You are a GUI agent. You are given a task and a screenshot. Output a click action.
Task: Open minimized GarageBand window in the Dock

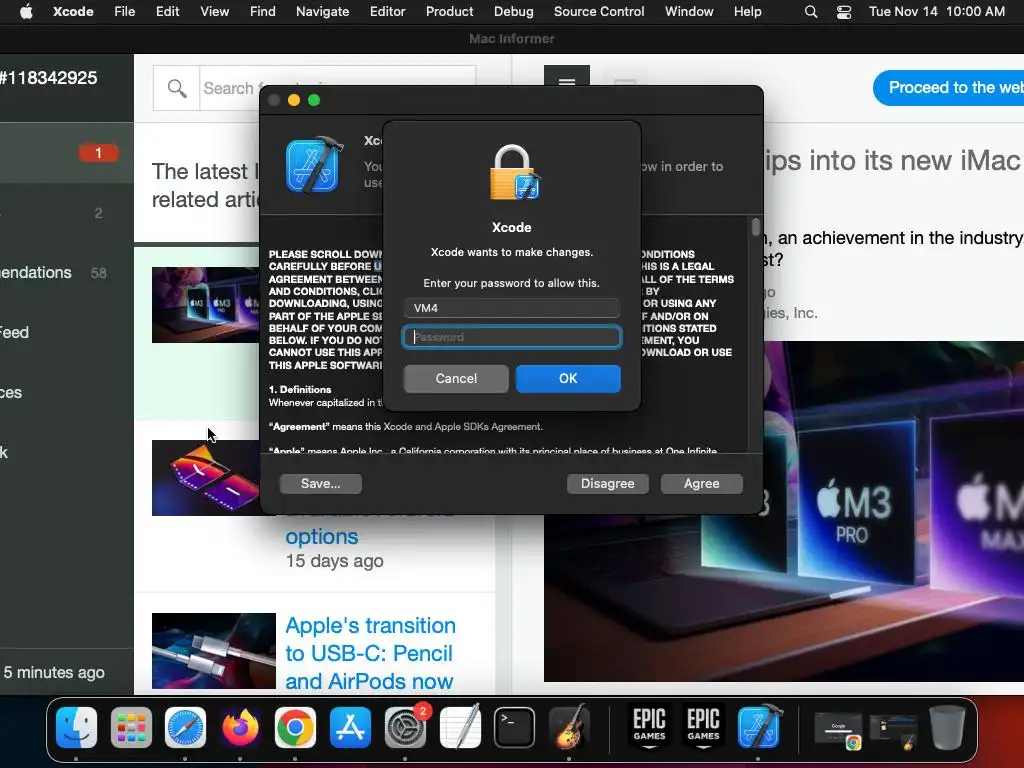click(893, 731)
